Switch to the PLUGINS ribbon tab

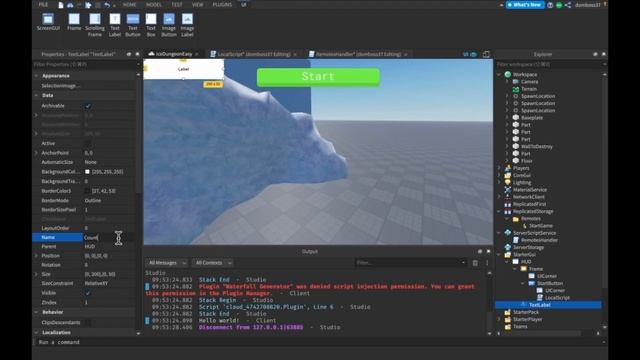[222, 4]
